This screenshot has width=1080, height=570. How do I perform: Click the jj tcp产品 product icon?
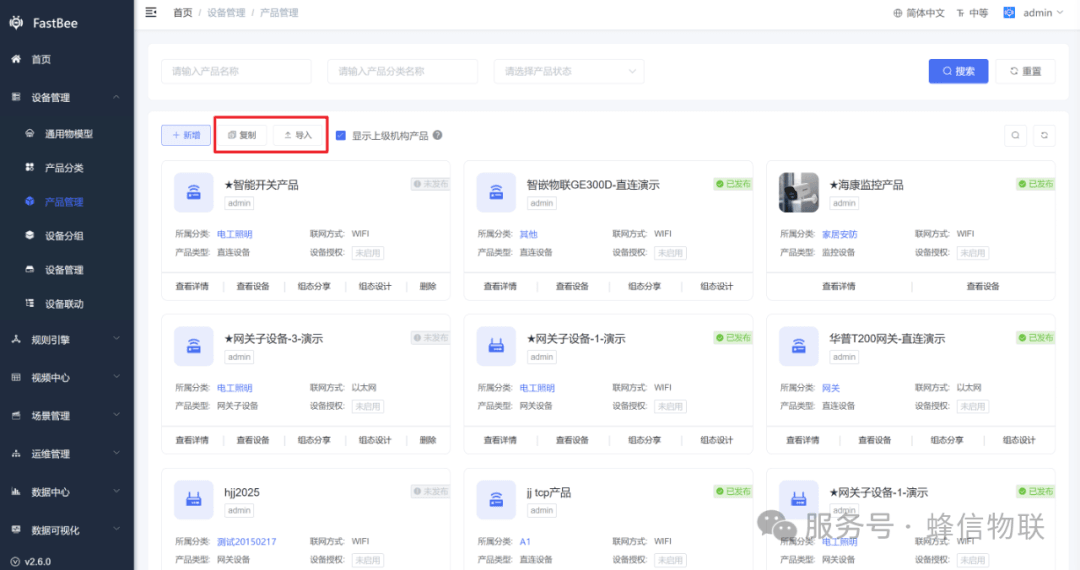tap(496, 499)
